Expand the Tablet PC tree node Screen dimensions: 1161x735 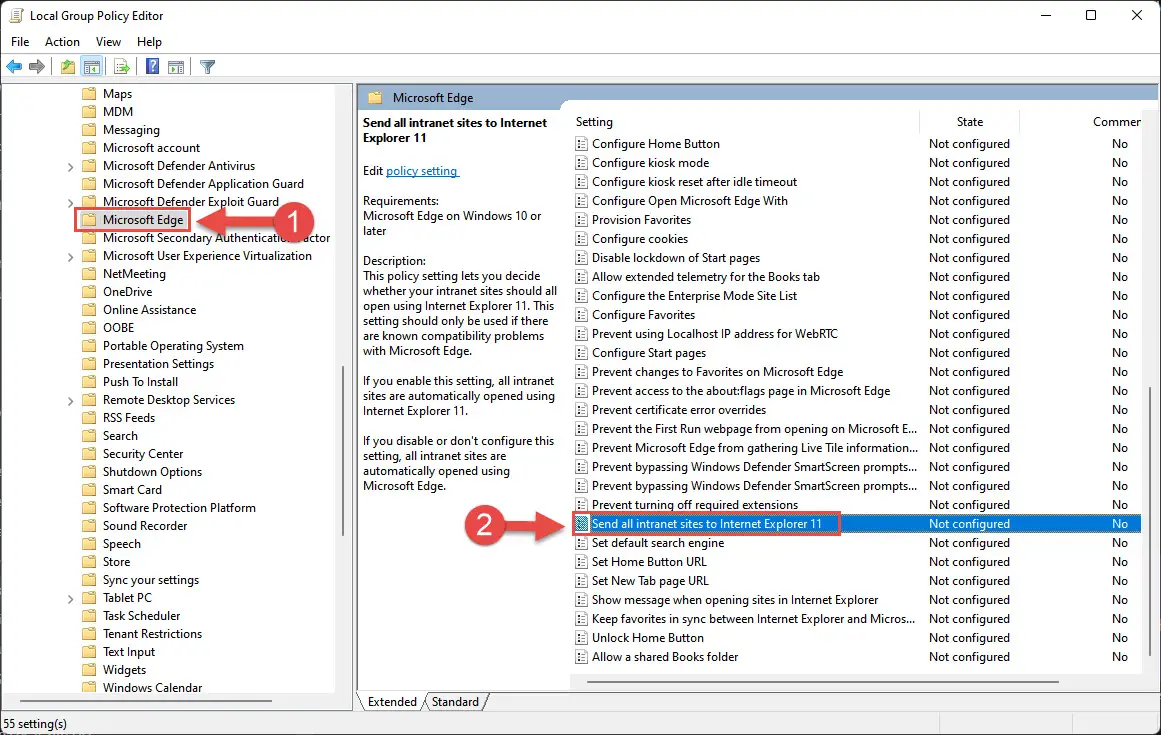click(70, 598)
